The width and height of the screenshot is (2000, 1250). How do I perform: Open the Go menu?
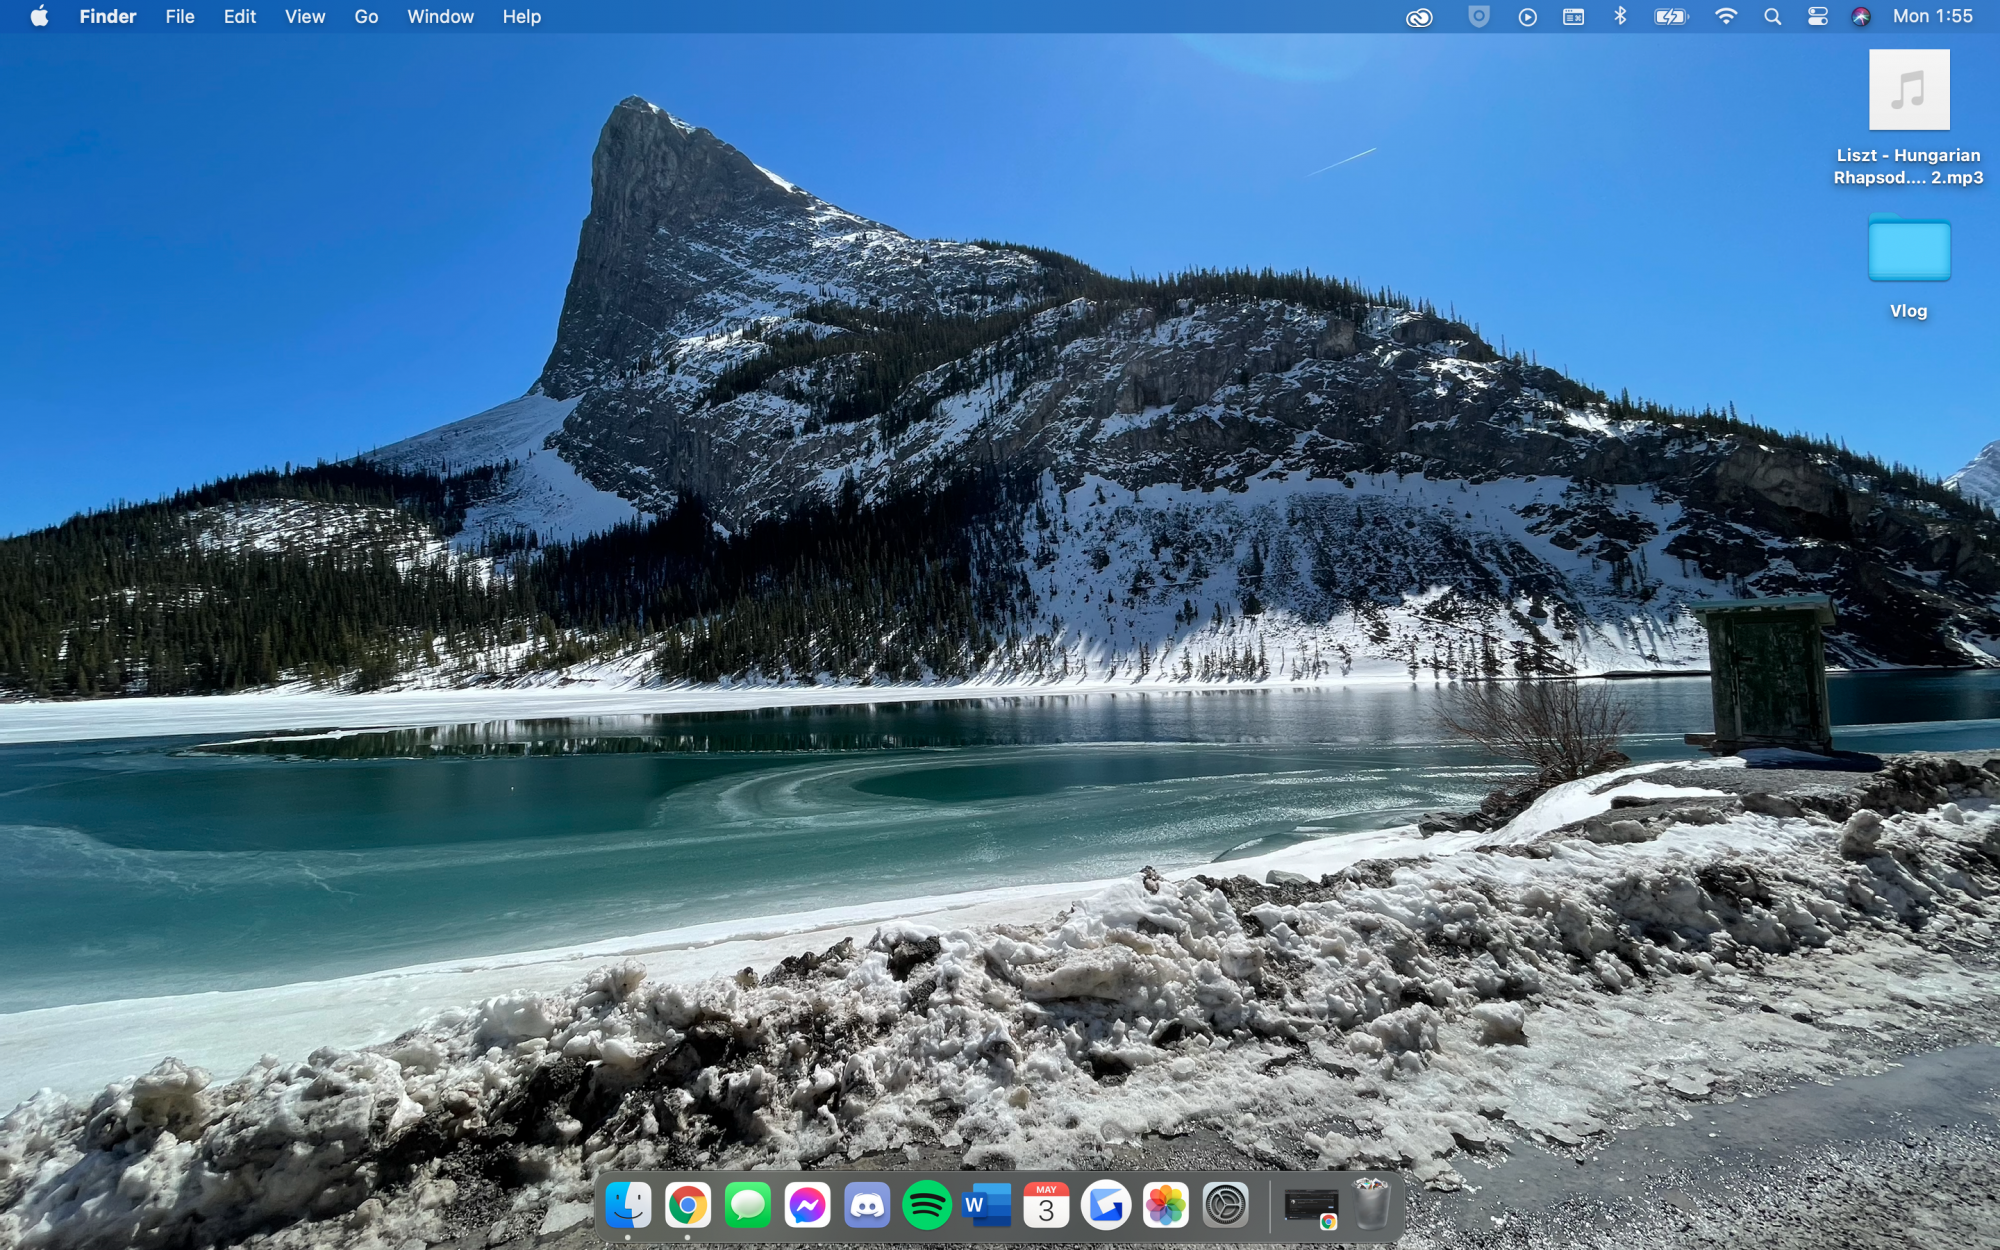click(x=366, y=17)
